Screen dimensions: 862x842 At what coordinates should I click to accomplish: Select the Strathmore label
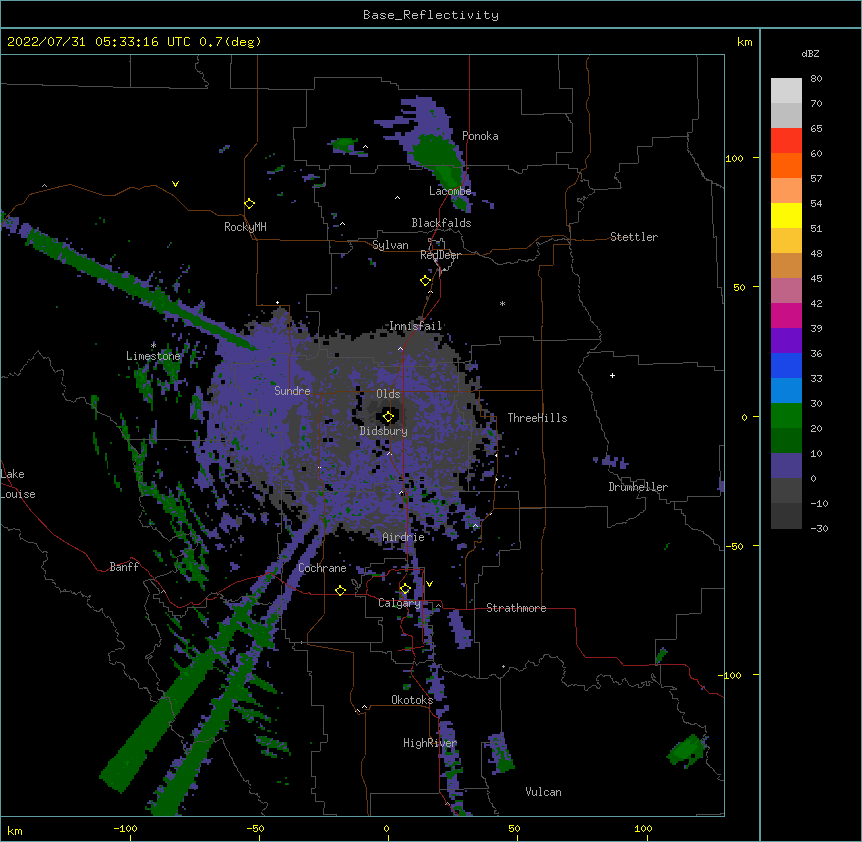(516, 608)
